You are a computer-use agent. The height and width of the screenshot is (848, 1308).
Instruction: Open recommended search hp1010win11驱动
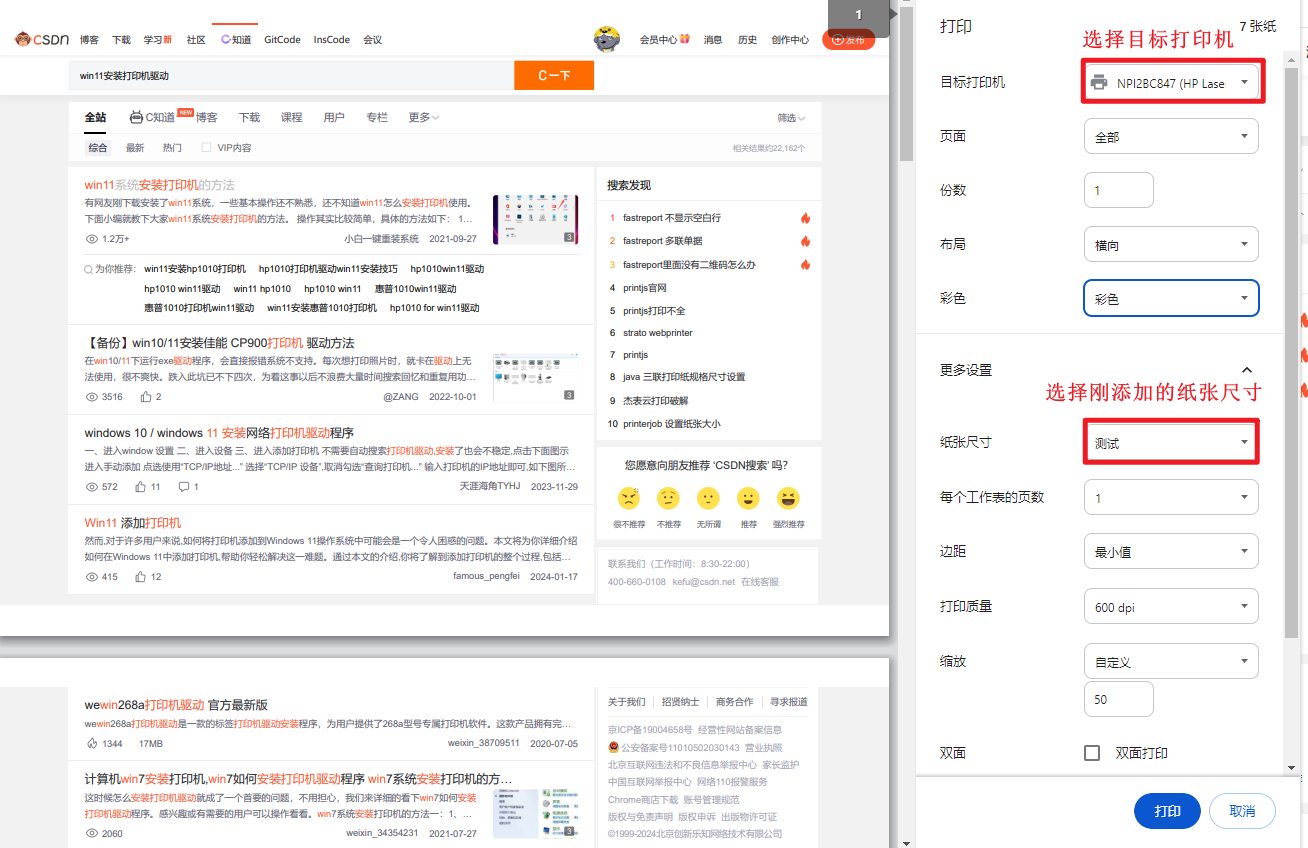click(x=447, y=269)
